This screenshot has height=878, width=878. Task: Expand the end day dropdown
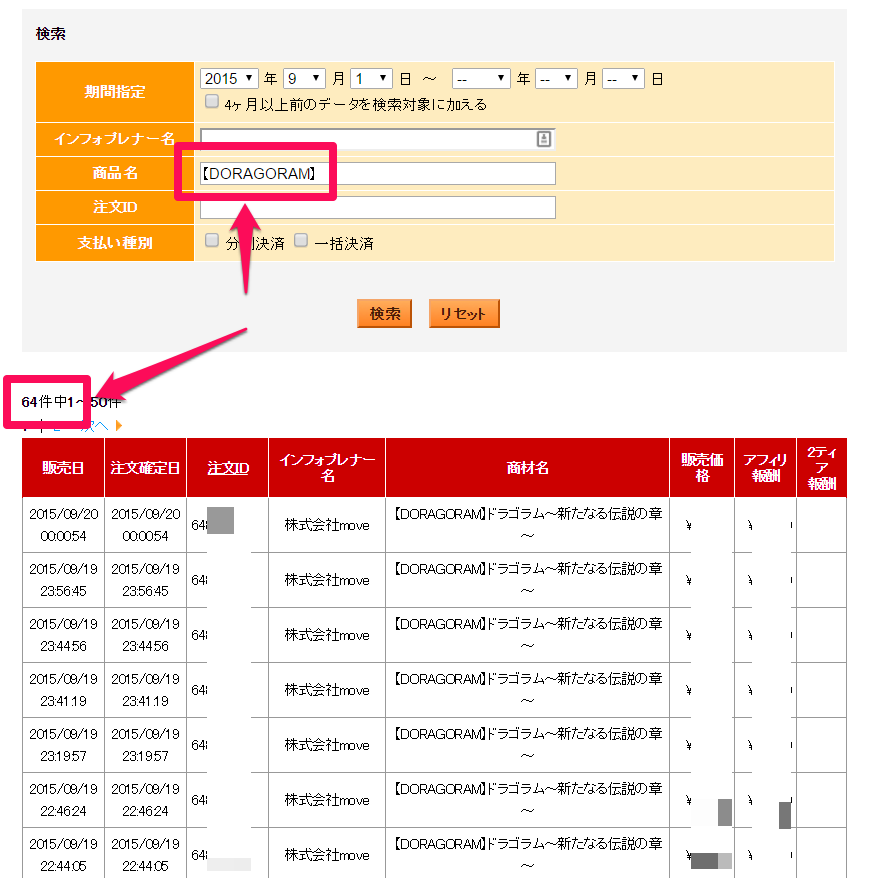point(623,78)
